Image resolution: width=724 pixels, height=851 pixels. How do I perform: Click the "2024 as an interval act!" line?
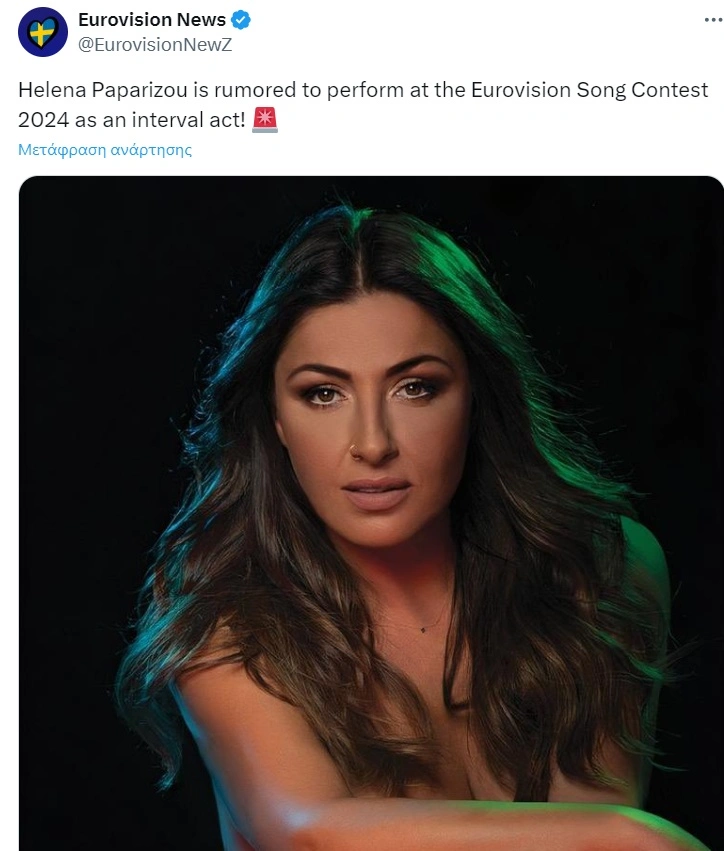click(132, 120)
